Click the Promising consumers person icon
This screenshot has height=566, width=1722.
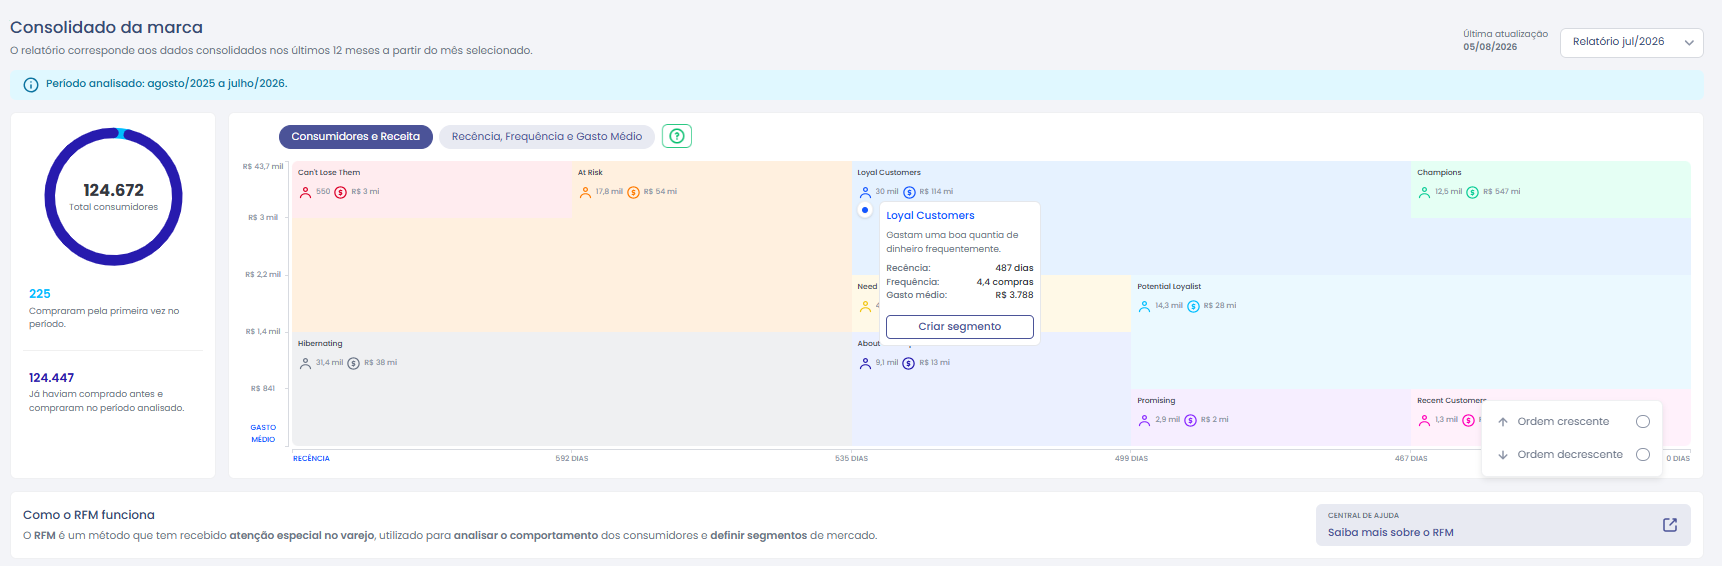tap(1144, 420)
